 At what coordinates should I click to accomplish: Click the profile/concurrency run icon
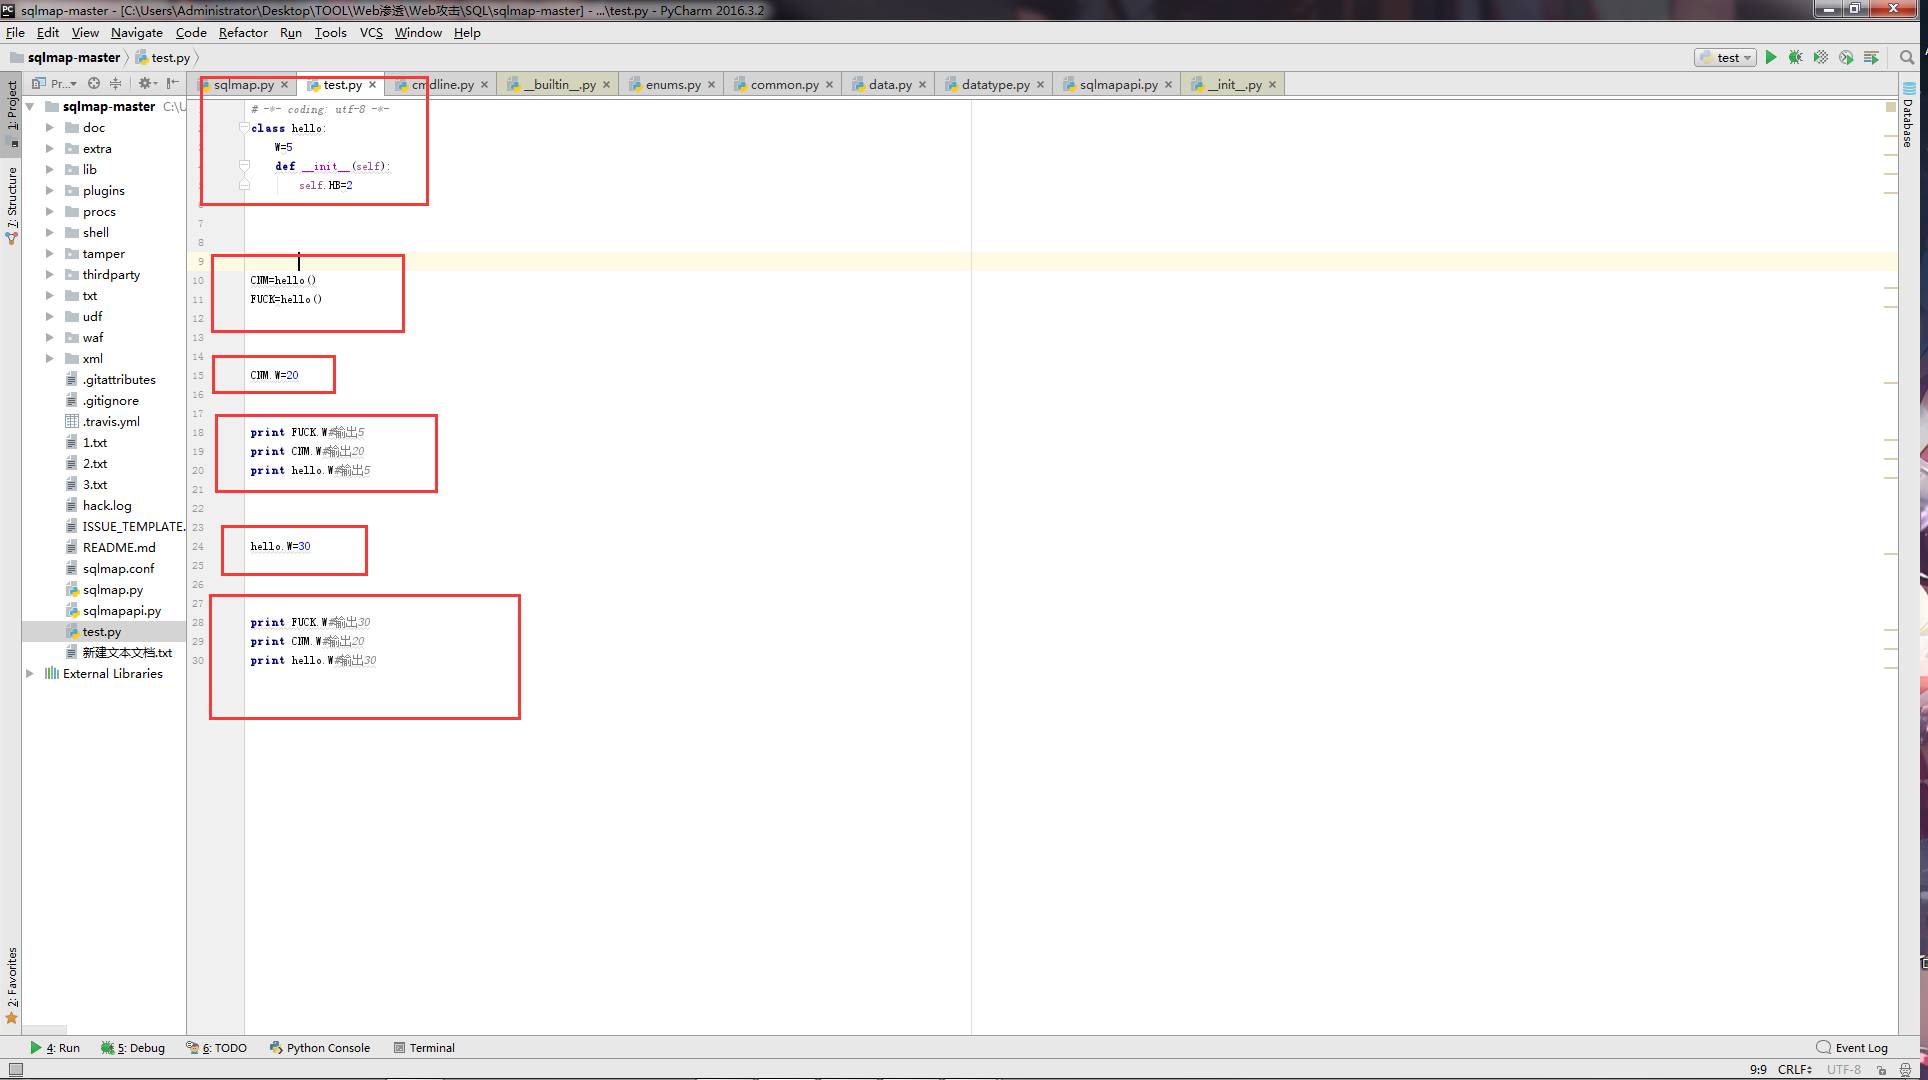tap(1845, 58)
